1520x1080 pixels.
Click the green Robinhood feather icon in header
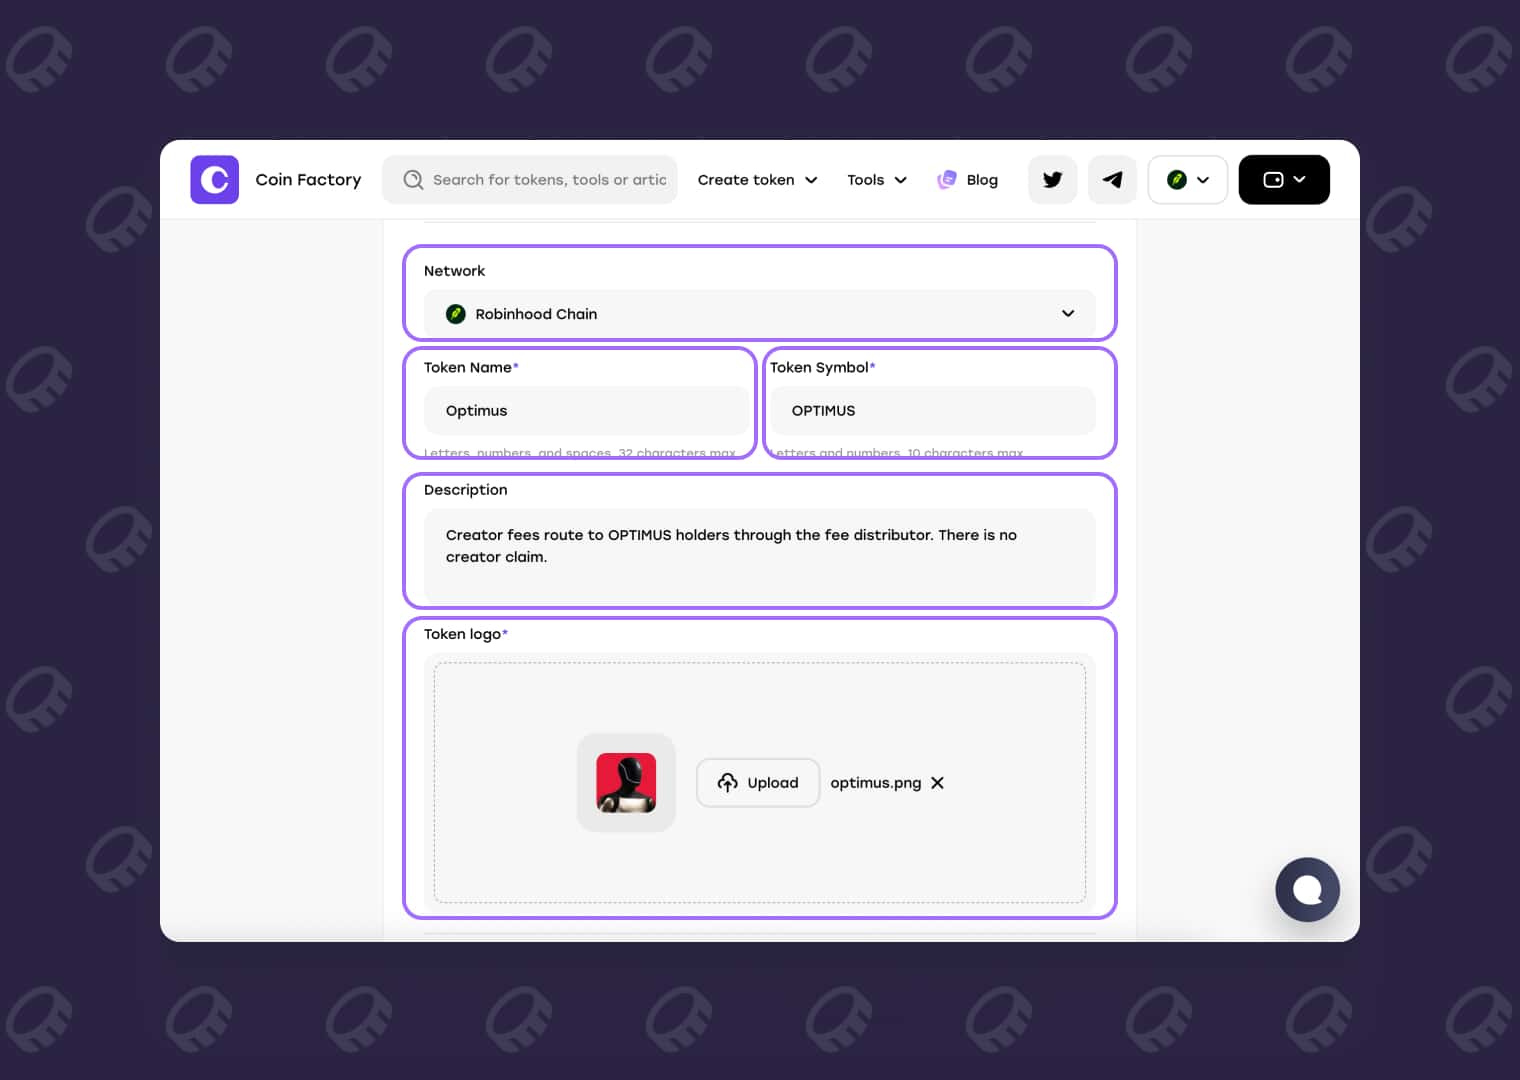pyautogui.click(x=1177, y=180)
